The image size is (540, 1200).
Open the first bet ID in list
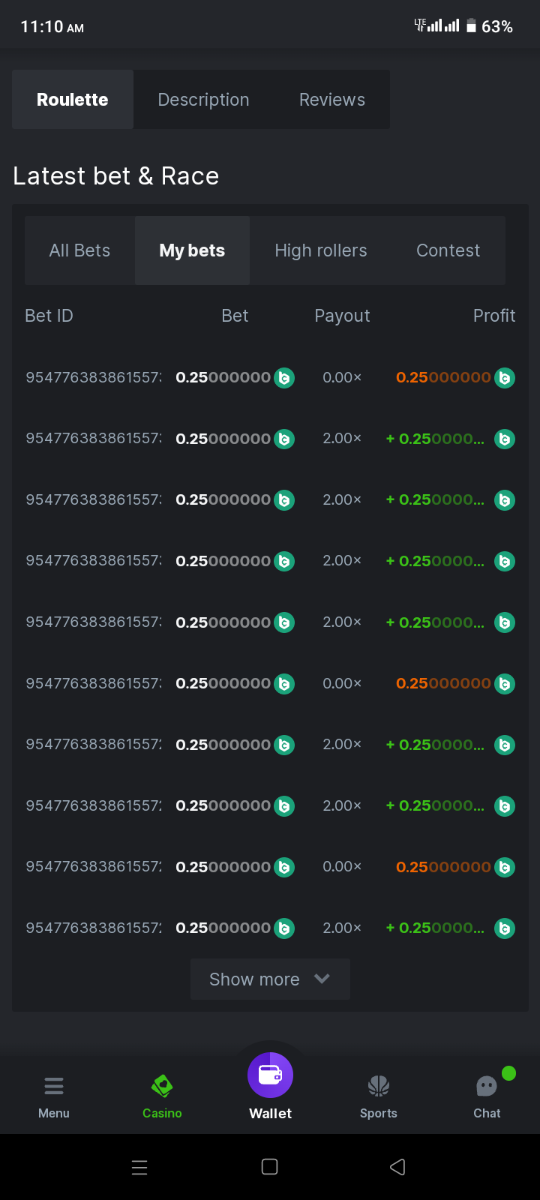click(93, 378)
